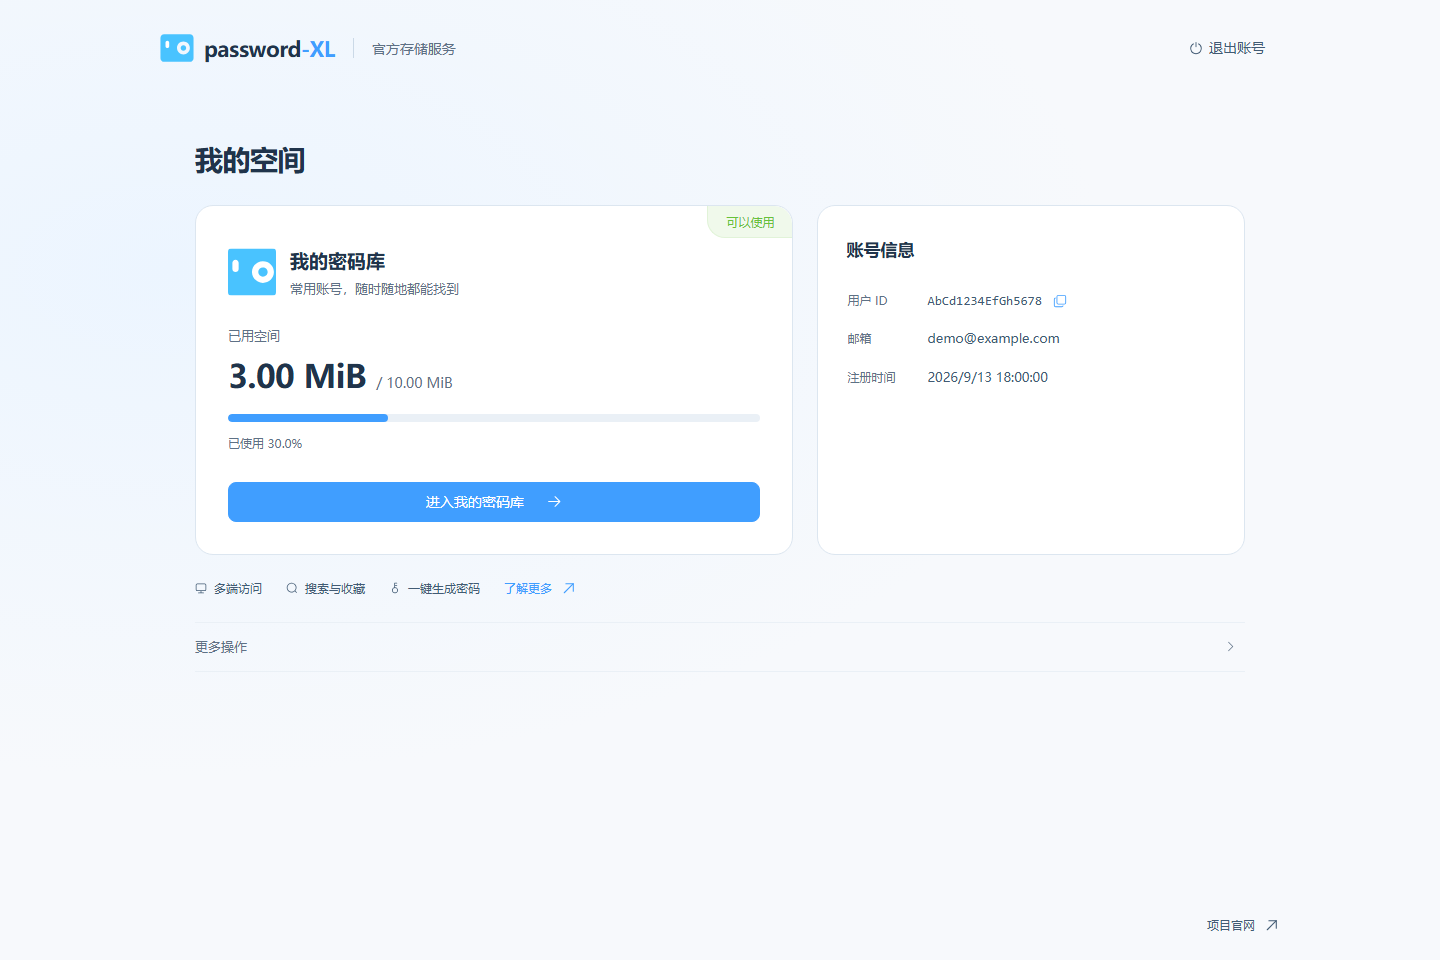
Task: Click the 多端访问 monitor icon
Action: [x=201, y=588]
